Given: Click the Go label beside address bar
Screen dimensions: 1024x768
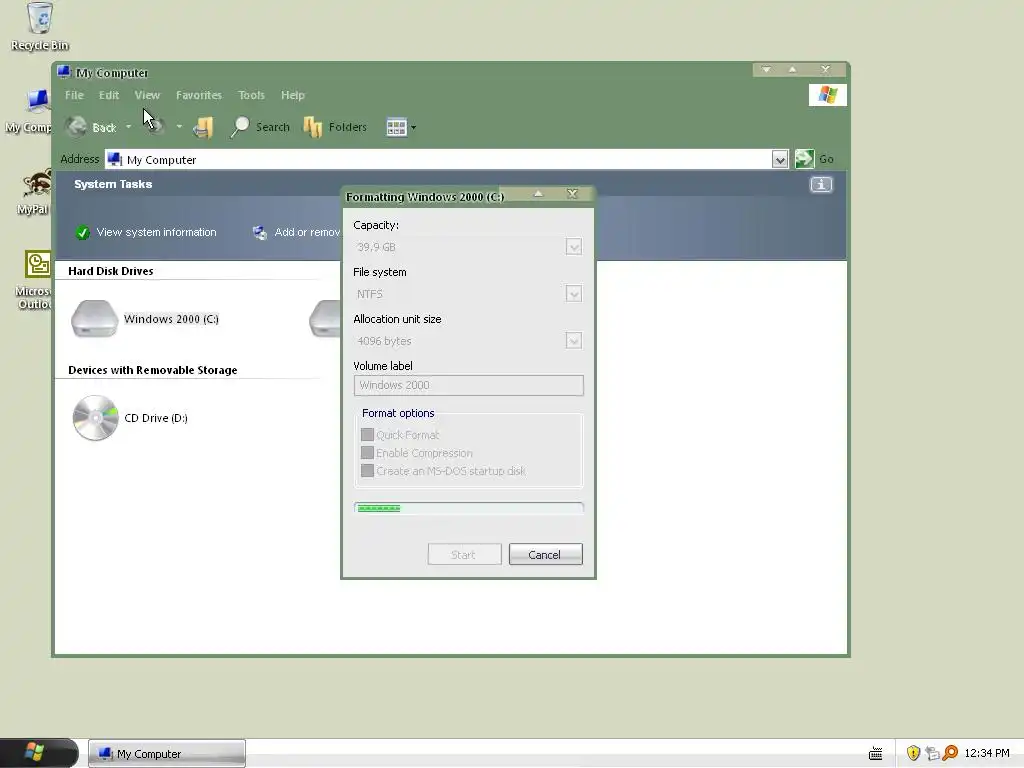Looking at the screenshot, I should click(x=826, y=159).
